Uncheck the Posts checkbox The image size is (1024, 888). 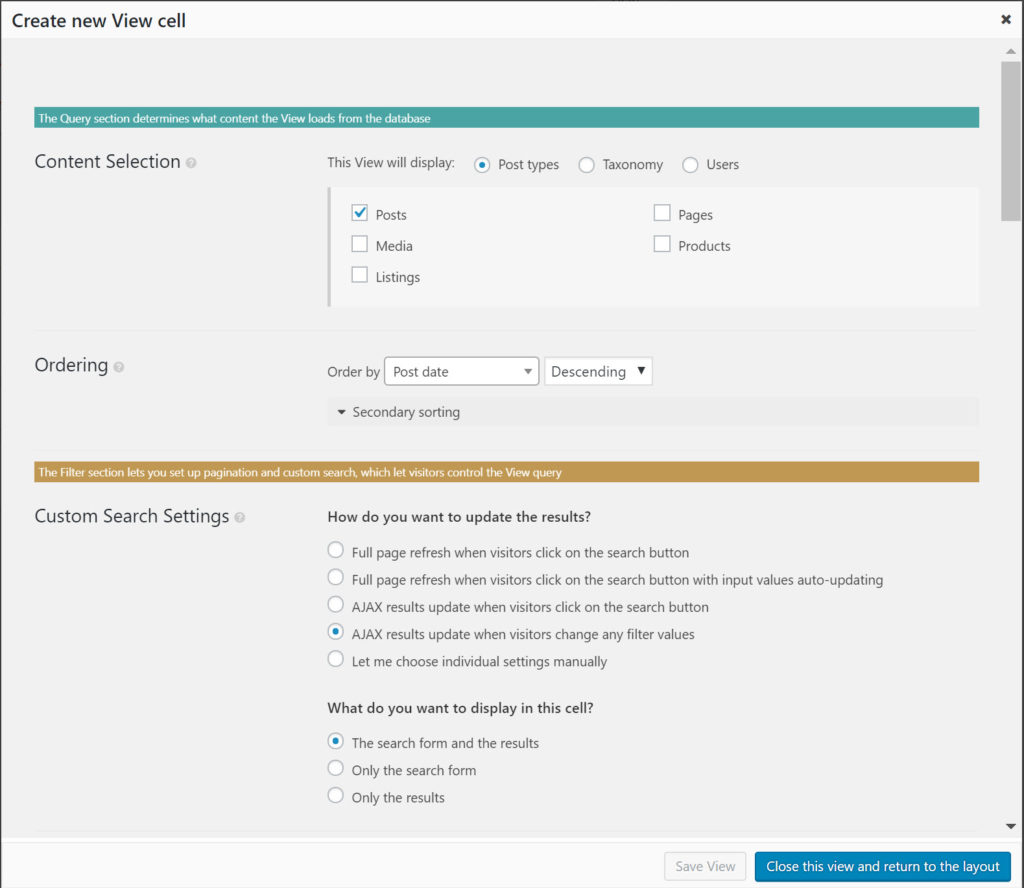pyautogui.click(x=360, y=213)
